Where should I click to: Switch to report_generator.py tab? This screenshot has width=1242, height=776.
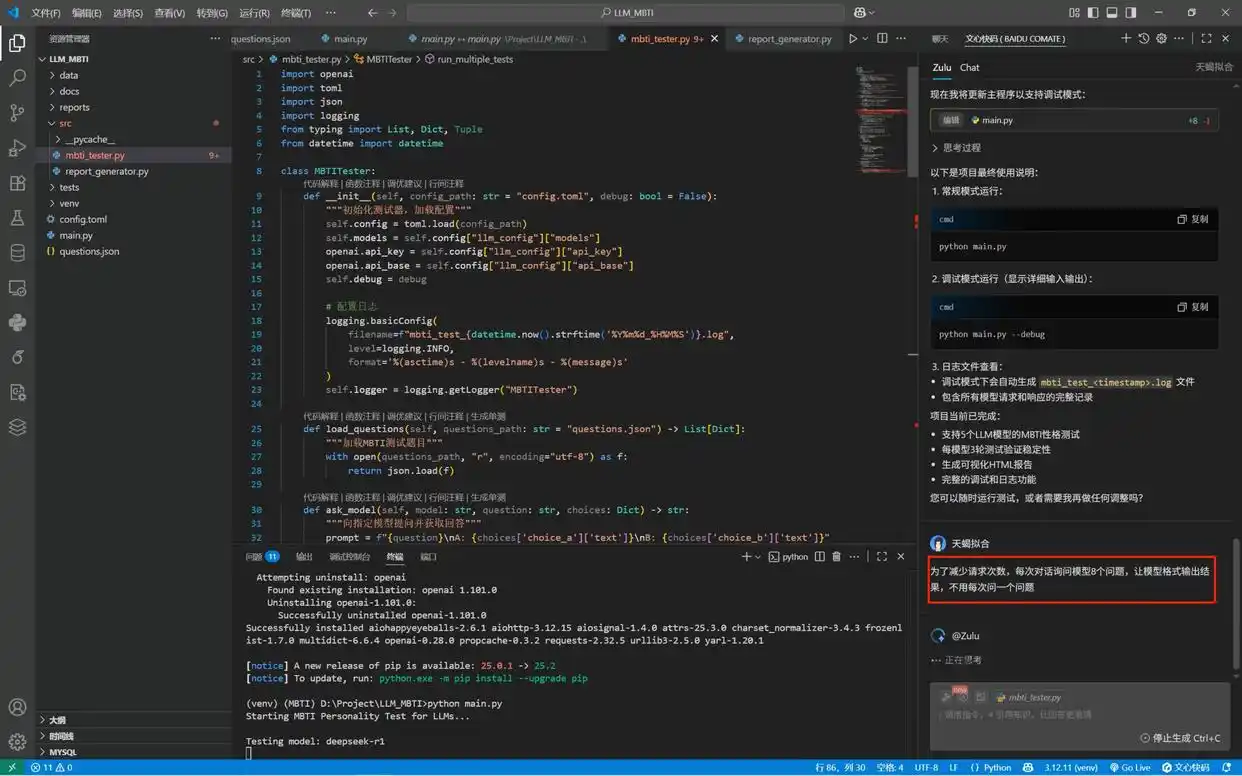789,39
